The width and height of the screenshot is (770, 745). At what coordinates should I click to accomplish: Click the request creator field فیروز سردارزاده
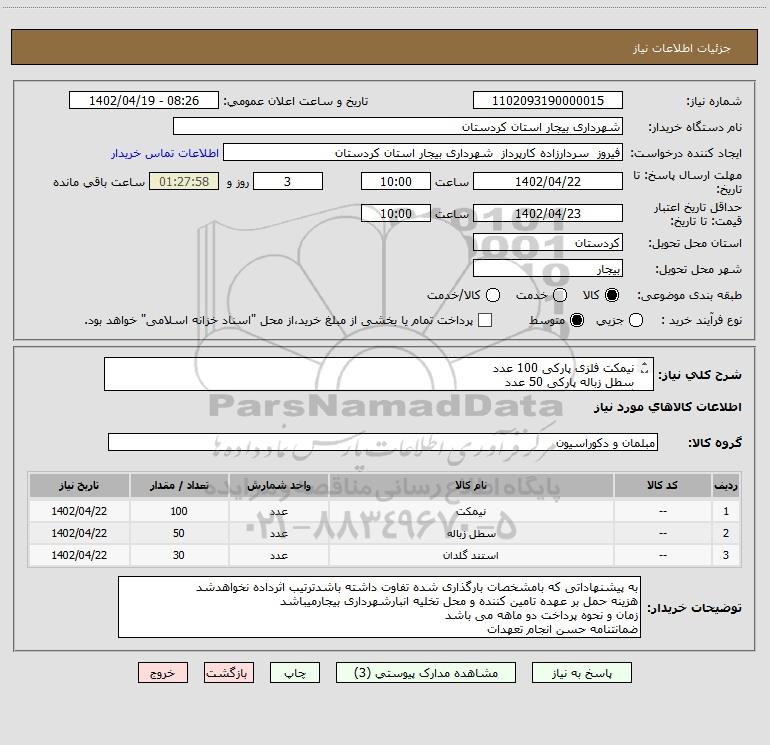(x=423, y=153)
